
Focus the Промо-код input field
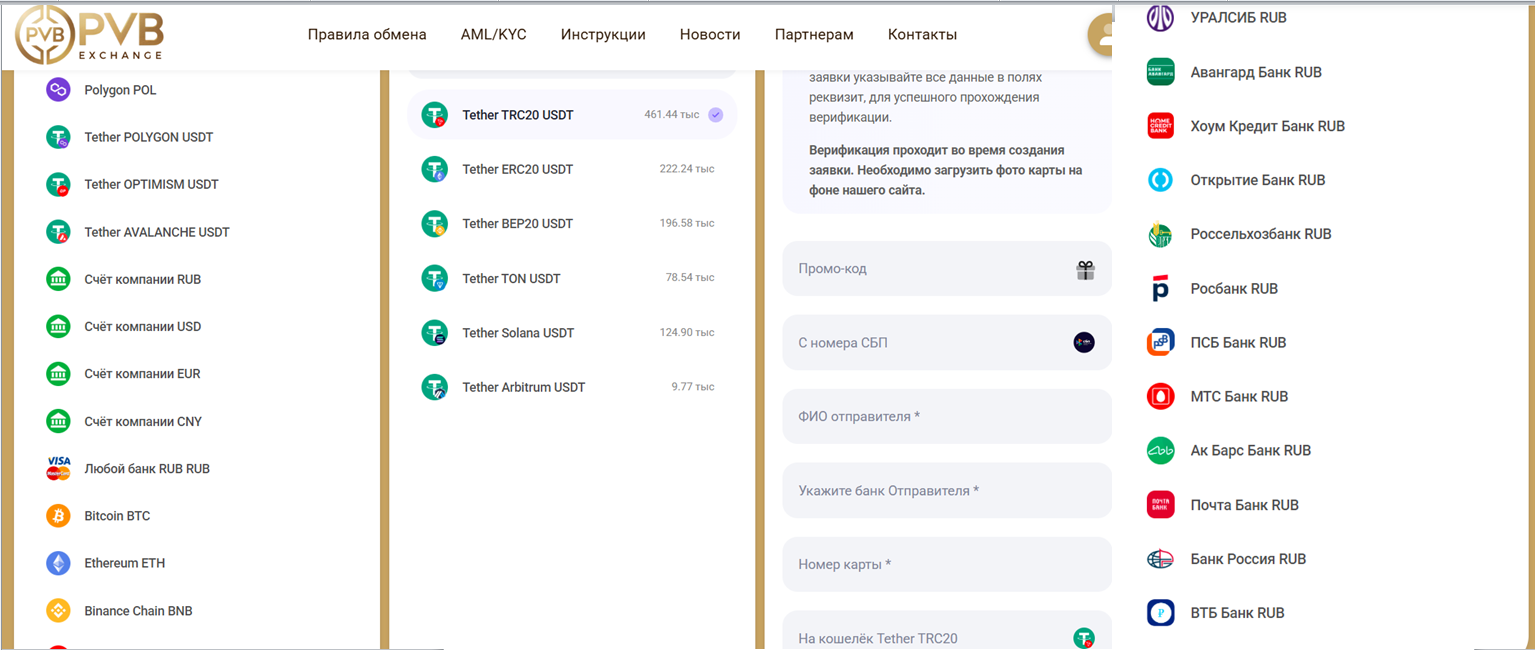947,269
